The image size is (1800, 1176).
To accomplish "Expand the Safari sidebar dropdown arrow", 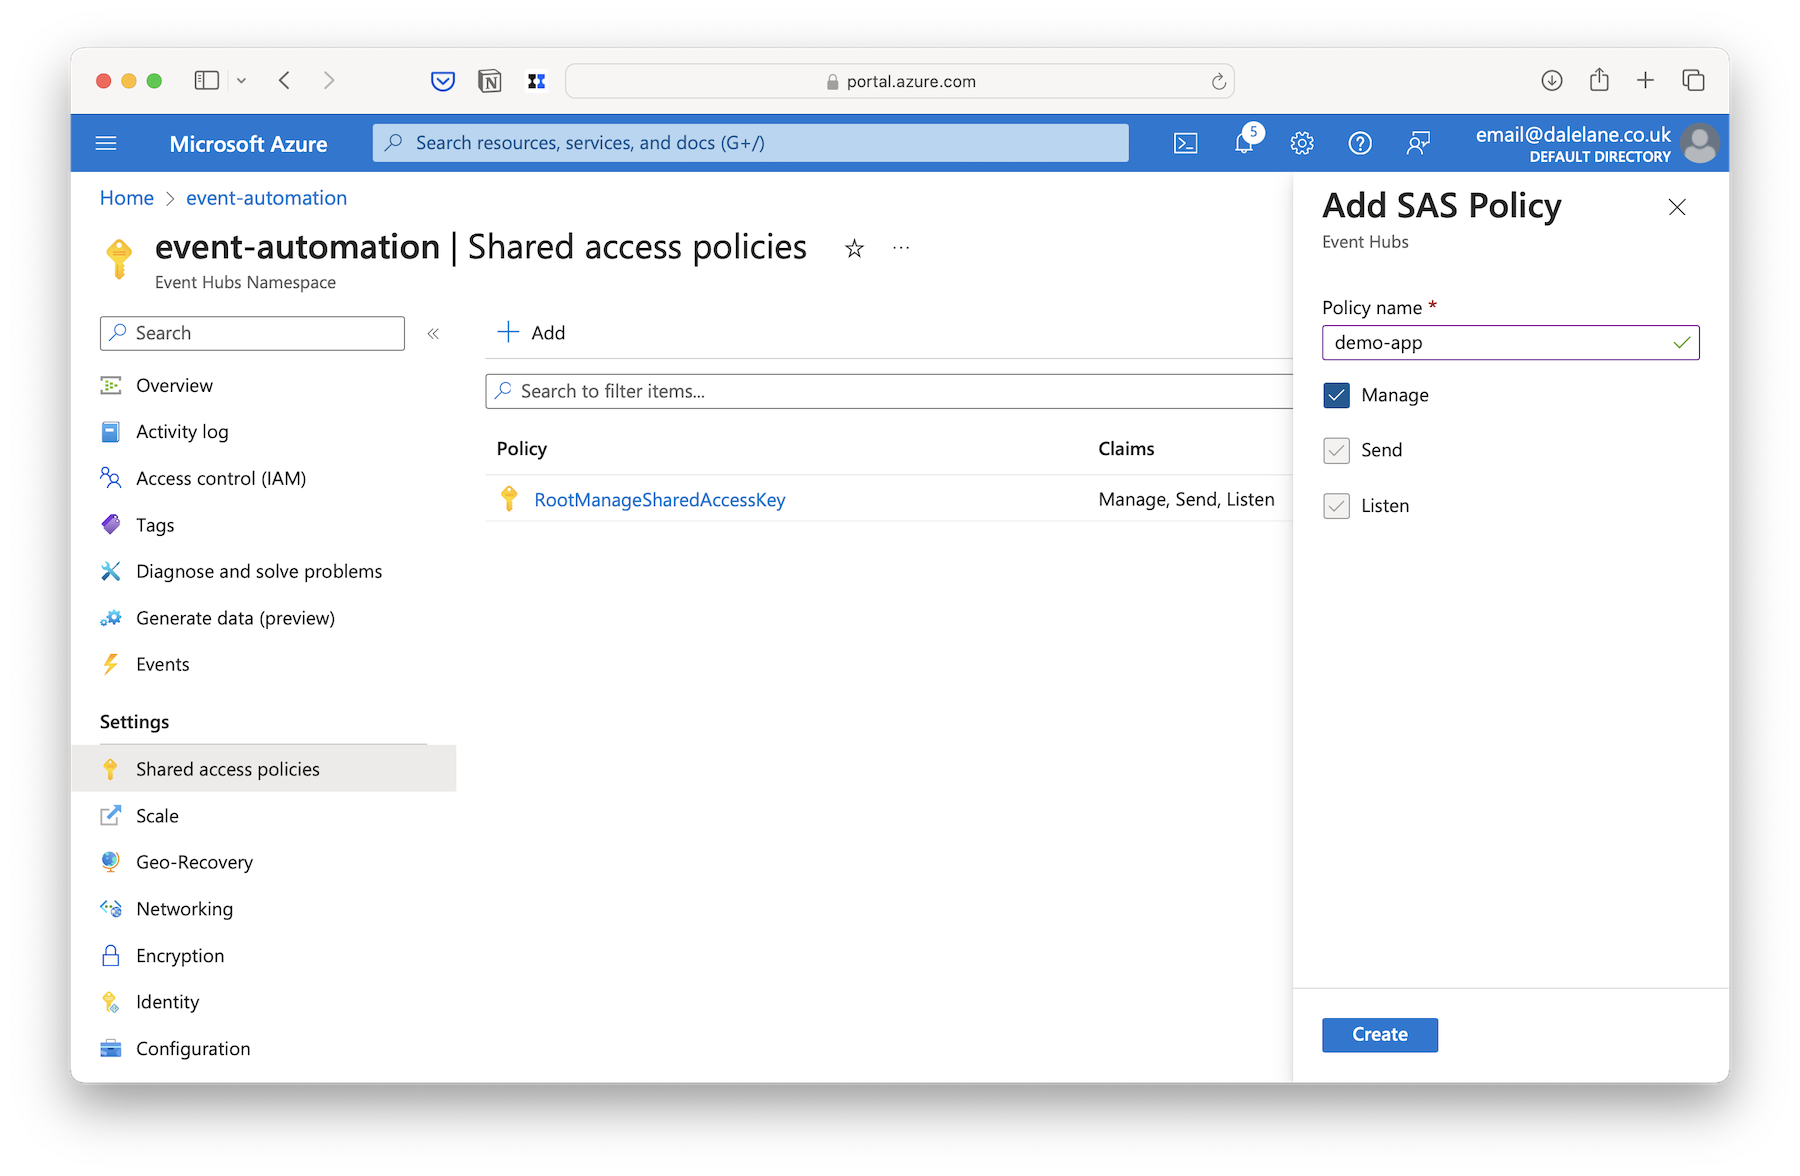I will pyautogui.click(x=241, y=81).
